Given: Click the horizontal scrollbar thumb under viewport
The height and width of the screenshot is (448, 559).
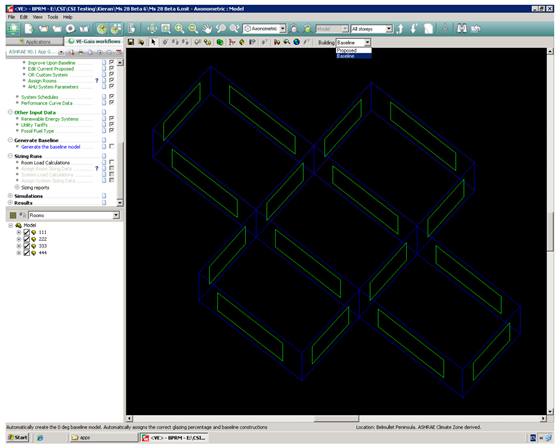Looking at the screenshot, I should click(336, 418).
